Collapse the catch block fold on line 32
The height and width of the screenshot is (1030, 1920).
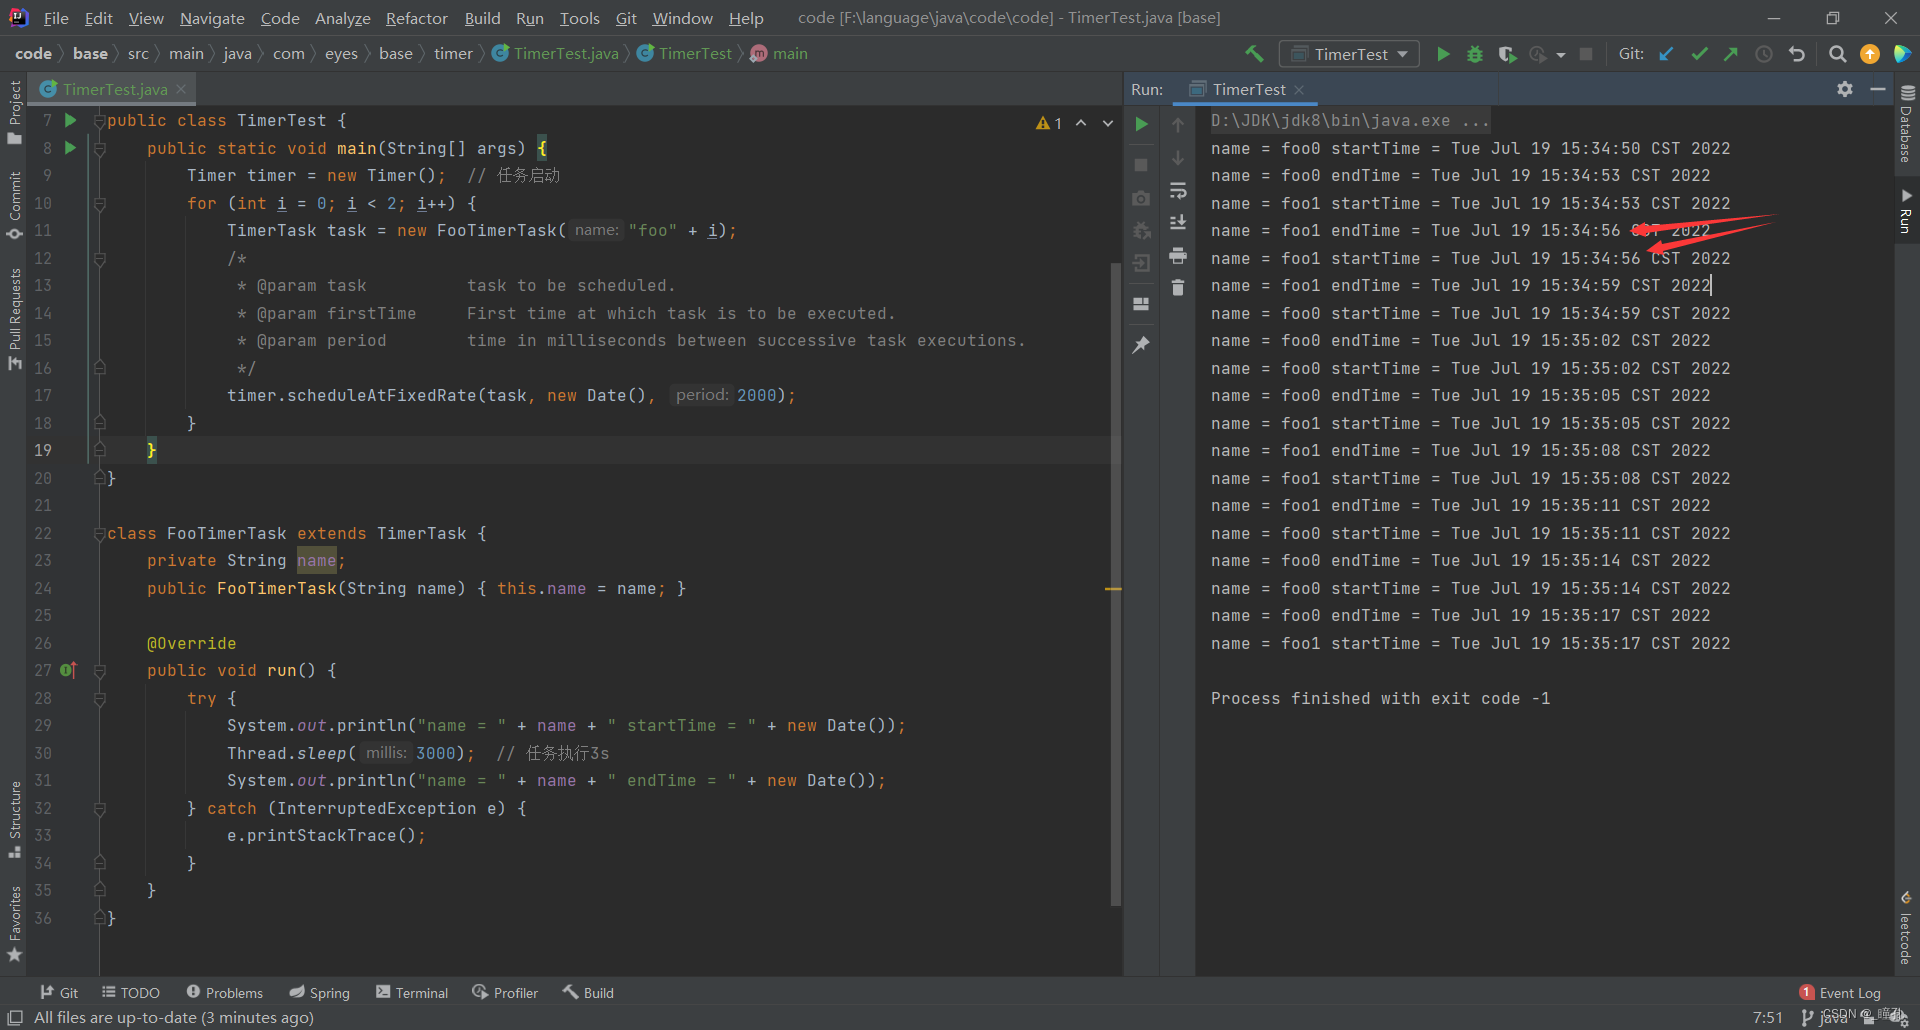pyautogui.click(x=100, y=808)
